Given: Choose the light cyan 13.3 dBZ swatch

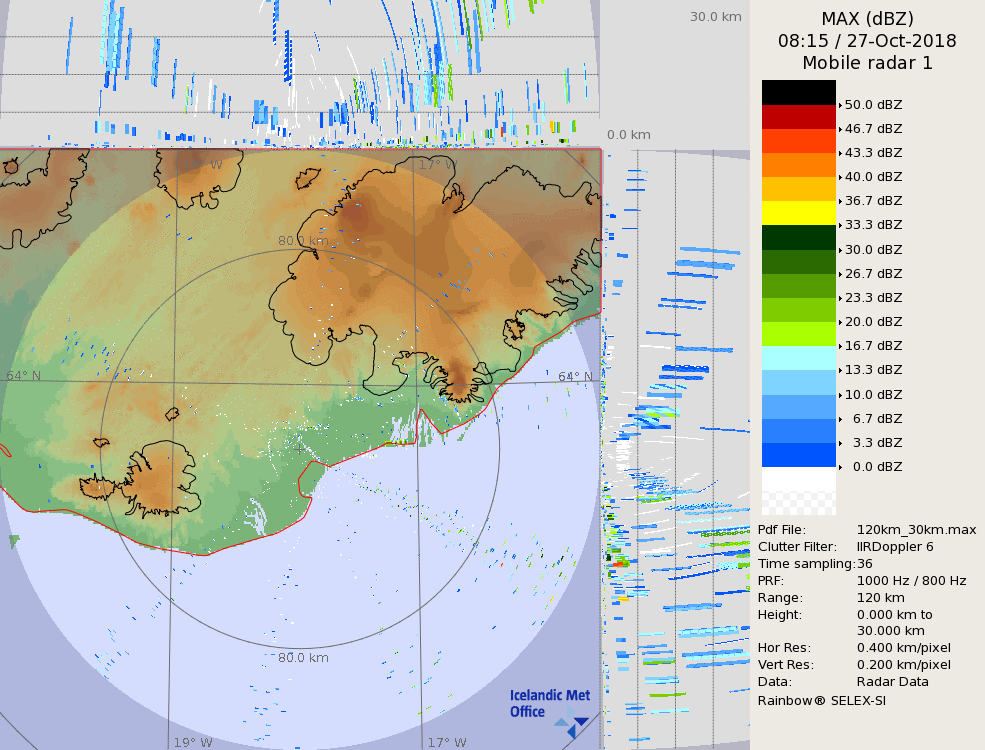Looking at the screenshot, I should pyautogui.click(x=798, y=358).
